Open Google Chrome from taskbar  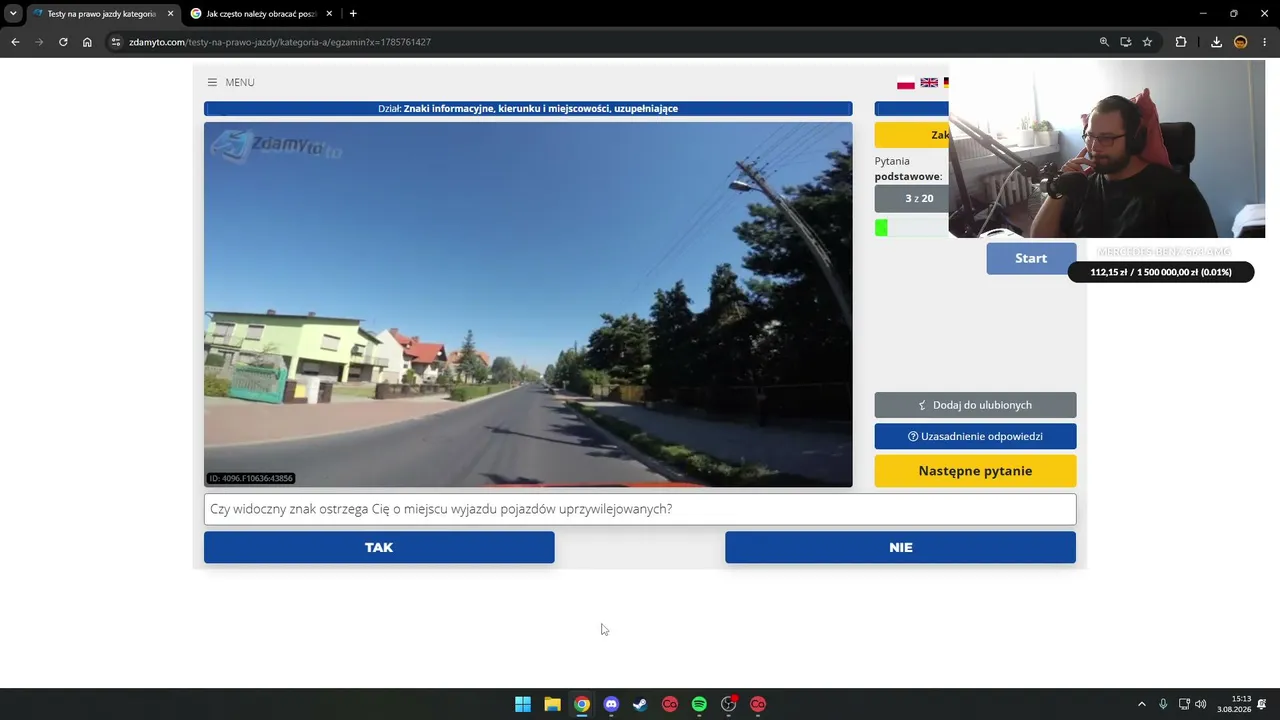tap(582, 704)
